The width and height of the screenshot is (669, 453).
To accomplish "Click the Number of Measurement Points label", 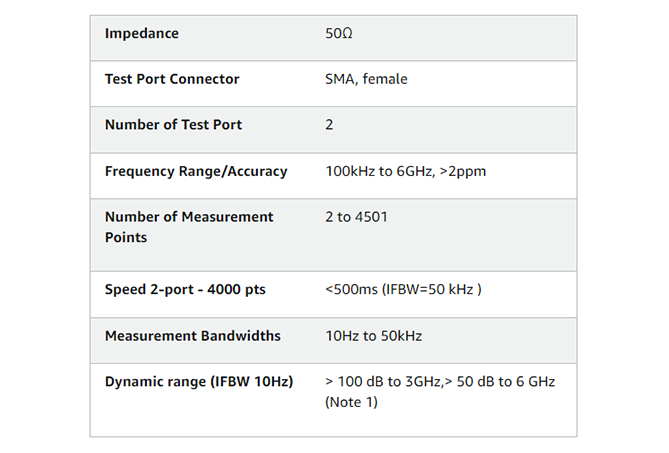I will point(189,227).
